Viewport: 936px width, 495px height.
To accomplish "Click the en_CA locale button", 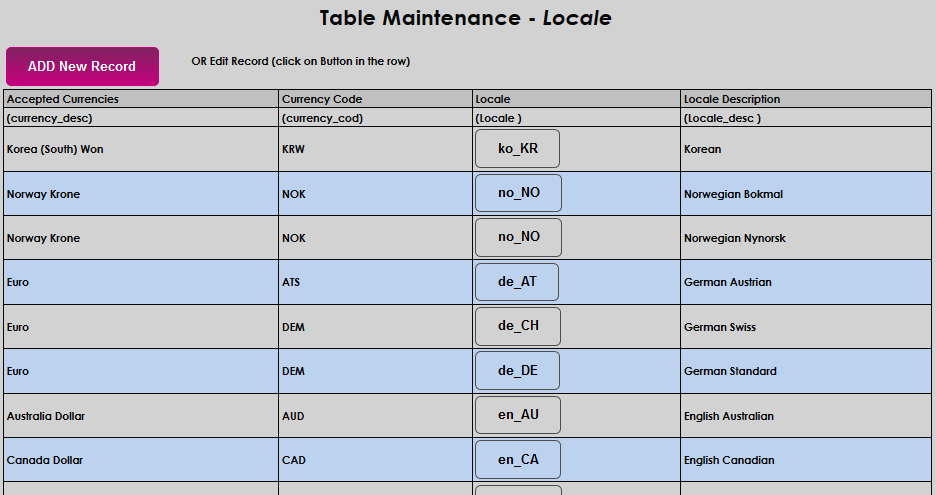I will coord(517,460).
